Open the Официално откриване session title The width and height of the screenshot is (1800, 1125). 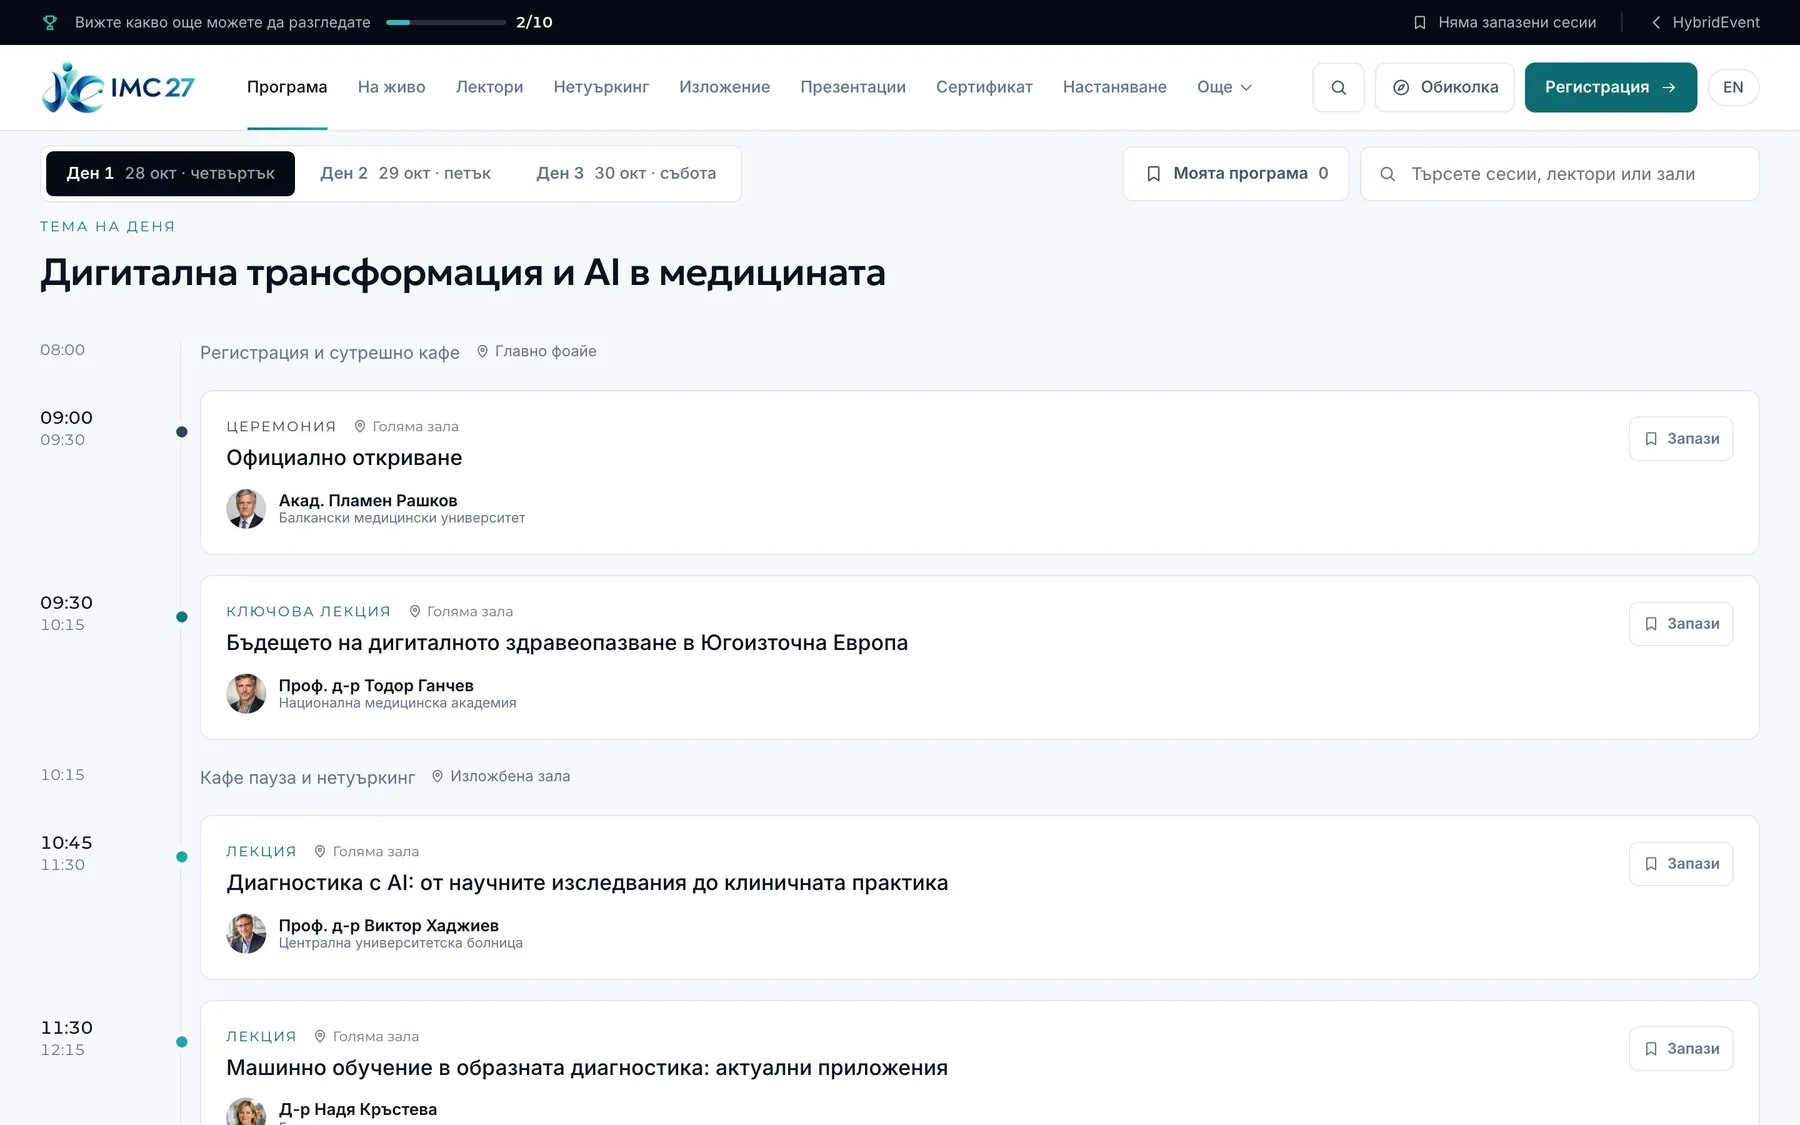coord(344,458)
